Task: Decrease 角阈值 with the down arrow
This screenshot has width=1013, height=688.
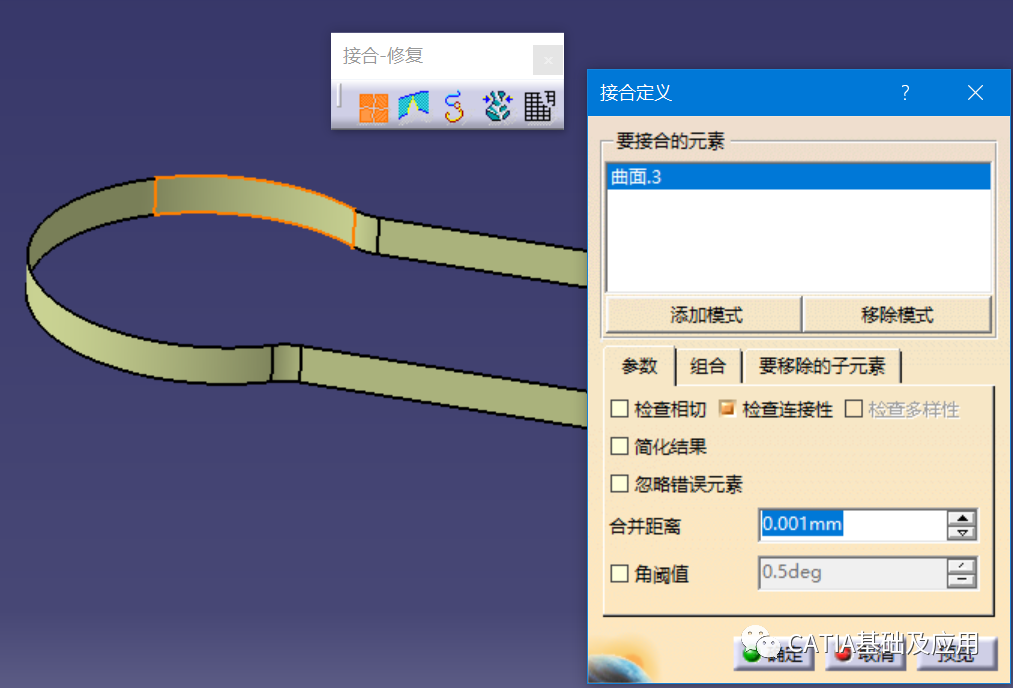Action: [x=962, y=580]
